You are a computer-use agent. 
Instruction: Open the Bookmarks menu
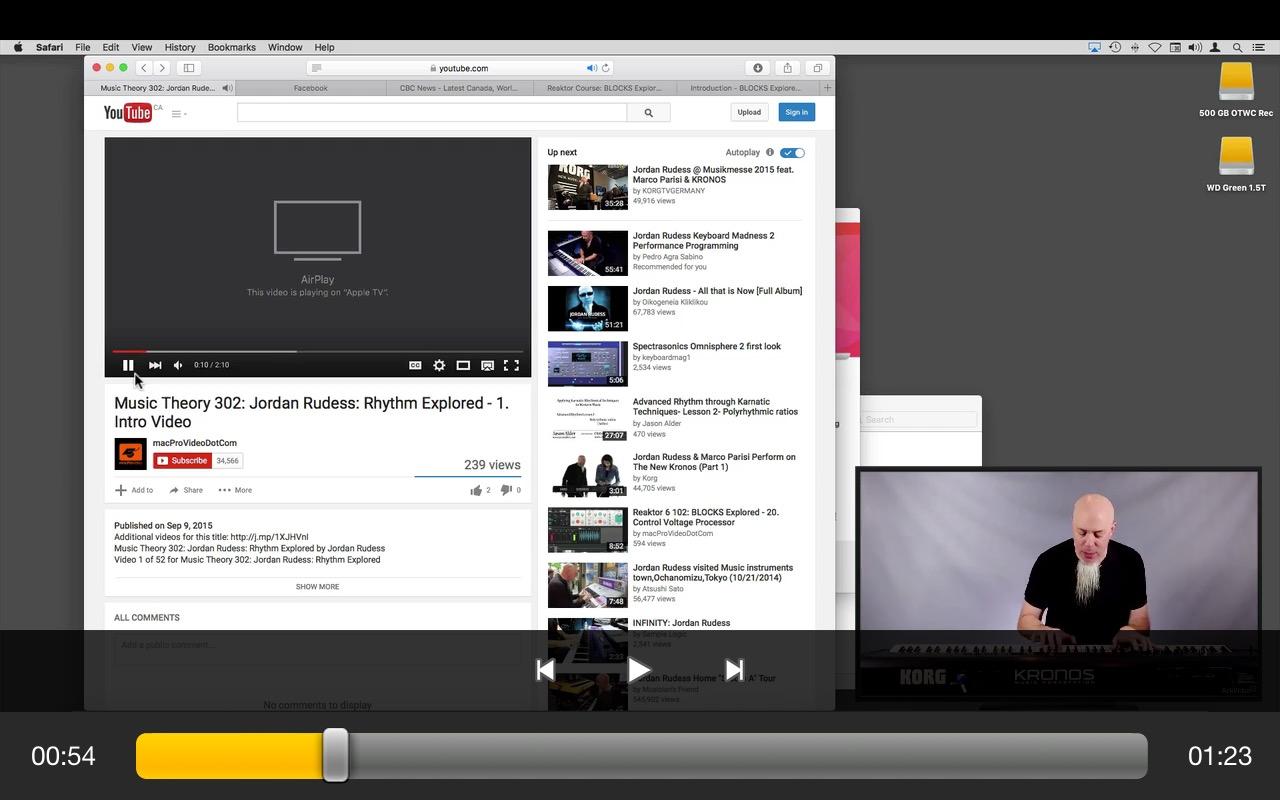[x=232, y=47]
